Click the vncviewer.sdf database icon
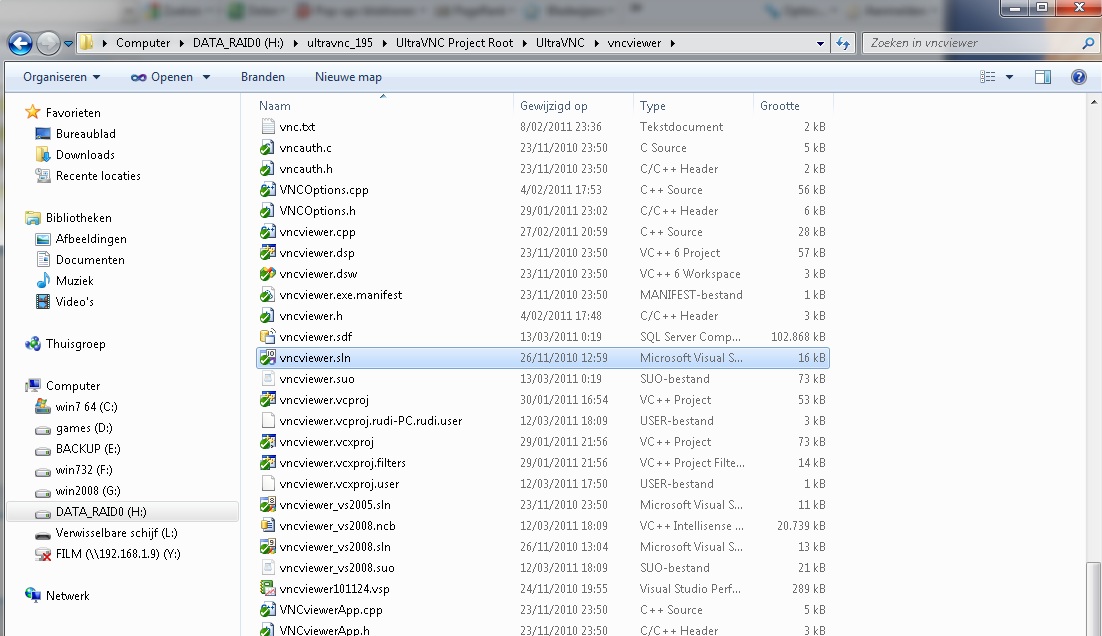Viewport: 1102px width, 636px height. coord(267,337)
